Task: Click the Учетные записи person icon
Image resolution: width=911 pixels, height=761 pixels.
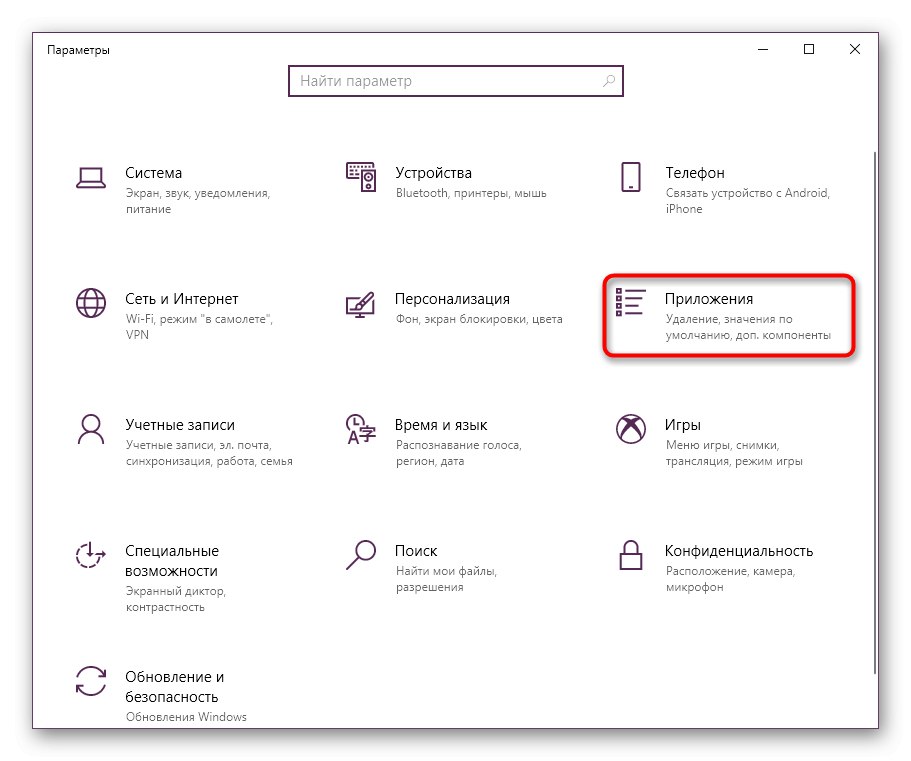Action: [x=91, y=429]
